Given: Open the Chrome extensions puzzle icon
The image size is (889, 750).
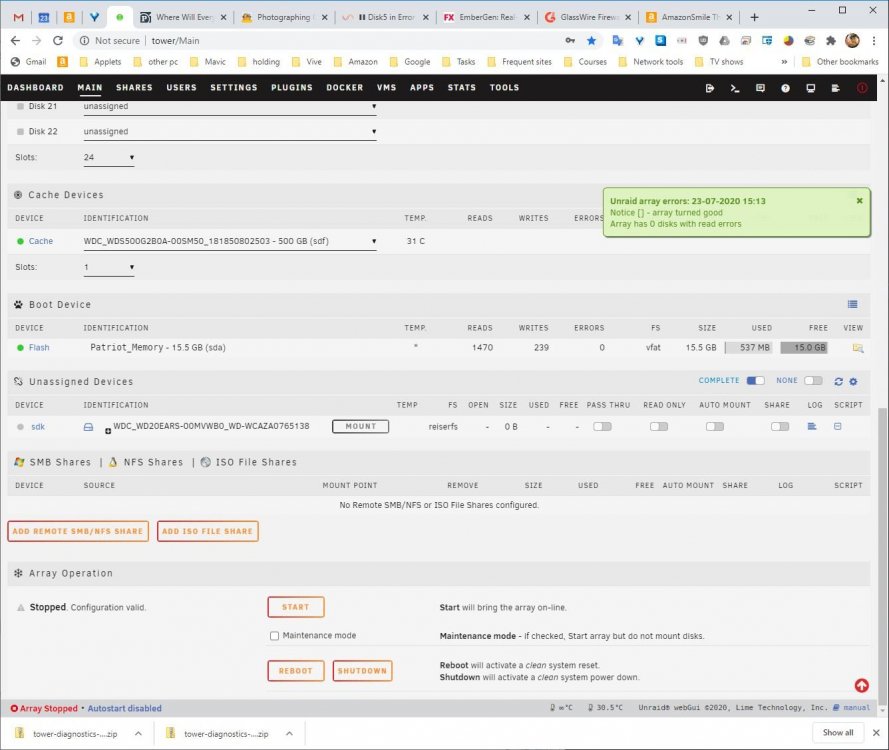Looking at the screenshot, I should pyautogui.click(x=831, y=40).
